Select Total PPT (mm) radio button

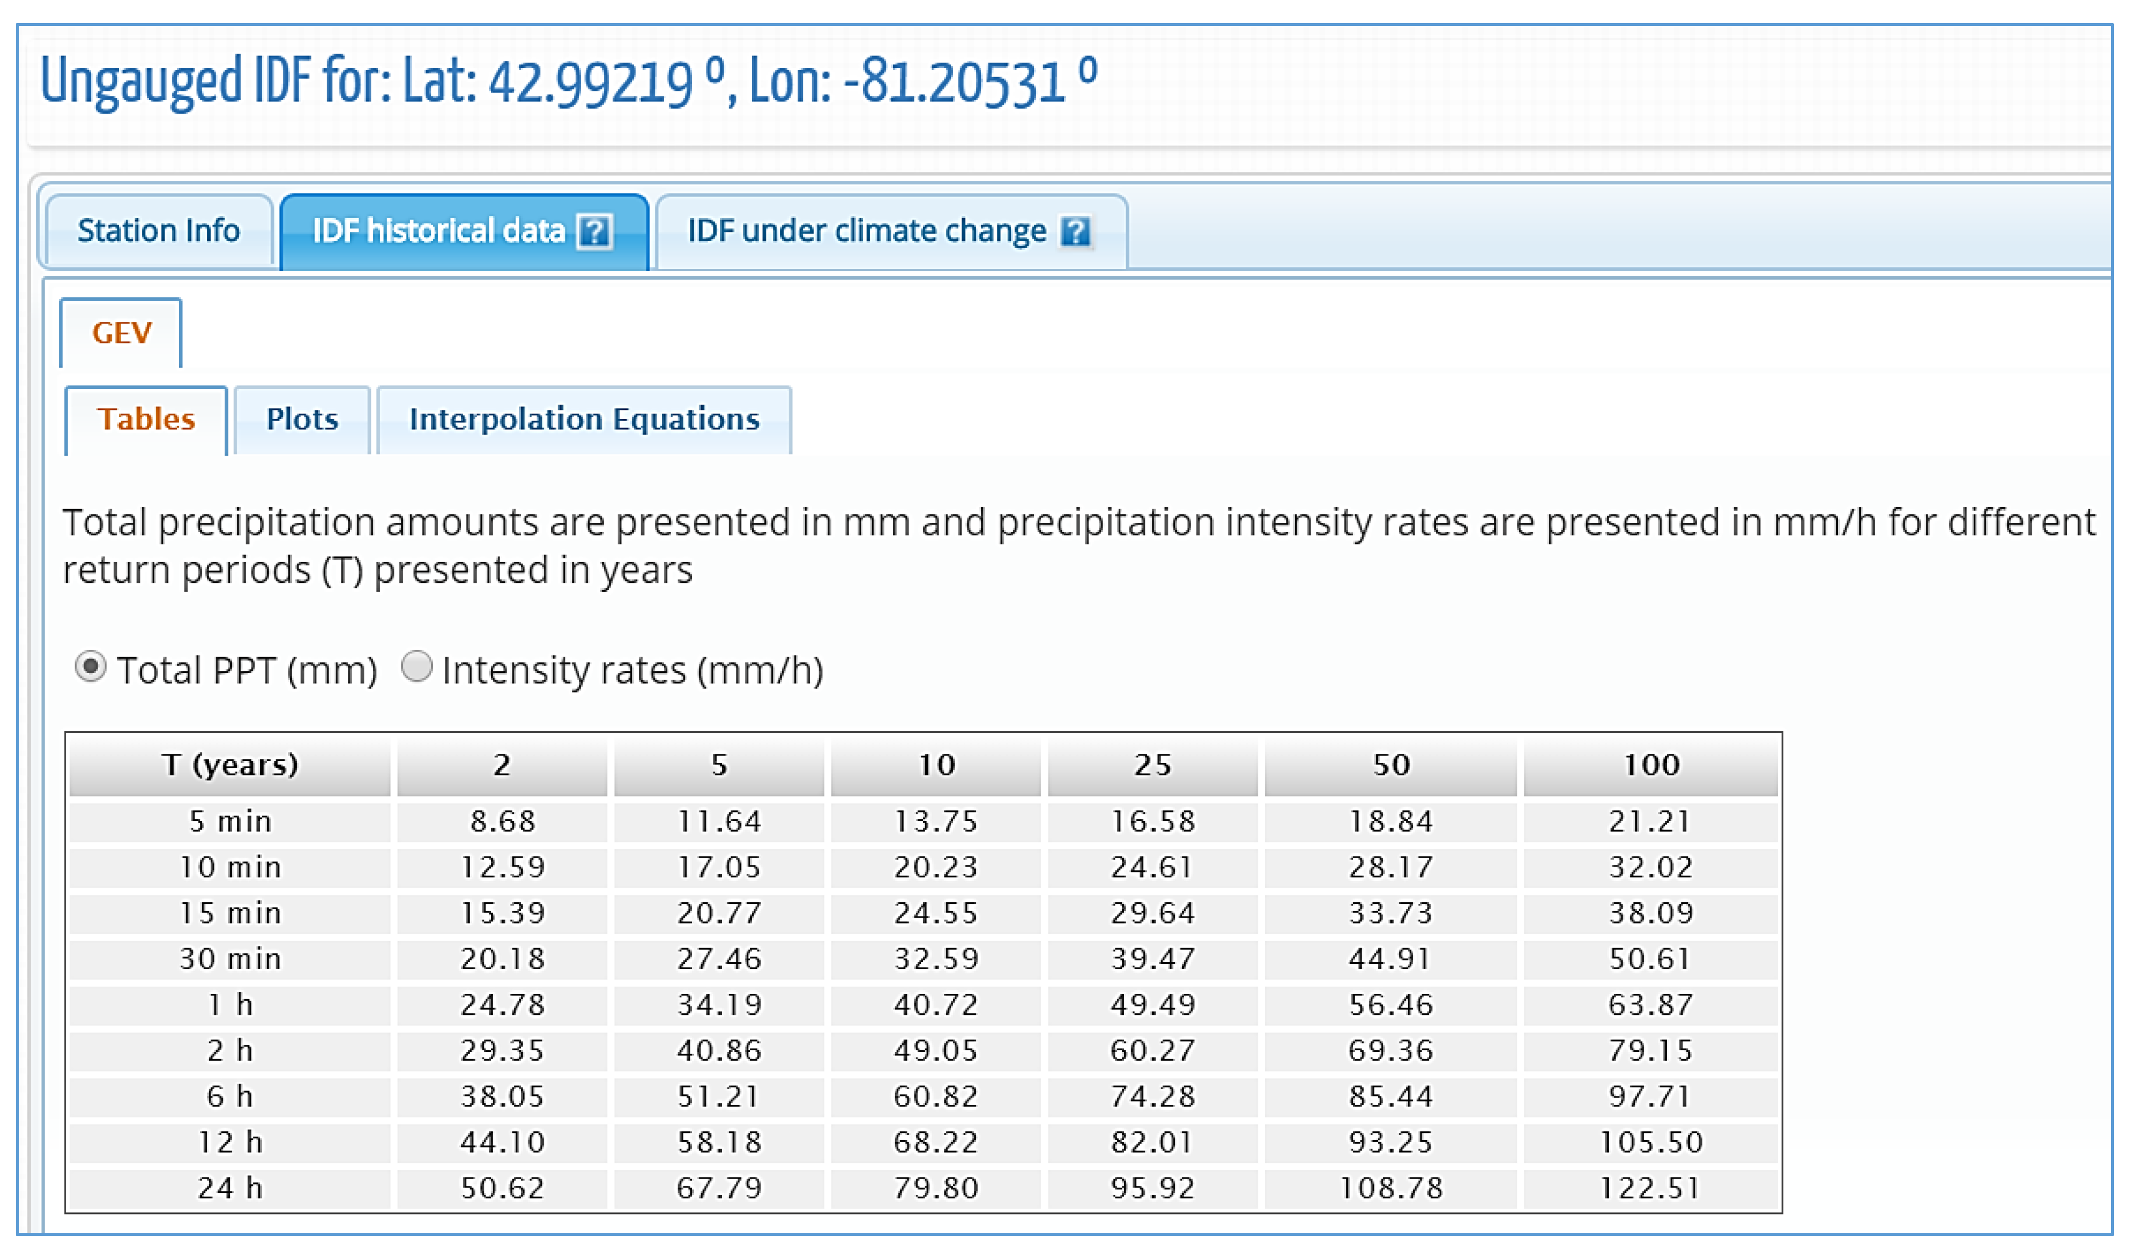[90, 667]
